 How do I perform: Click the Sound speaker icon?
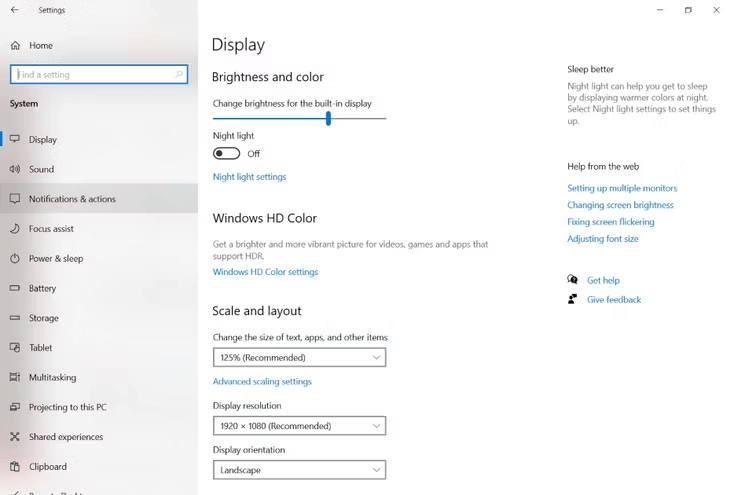point(15,169)
